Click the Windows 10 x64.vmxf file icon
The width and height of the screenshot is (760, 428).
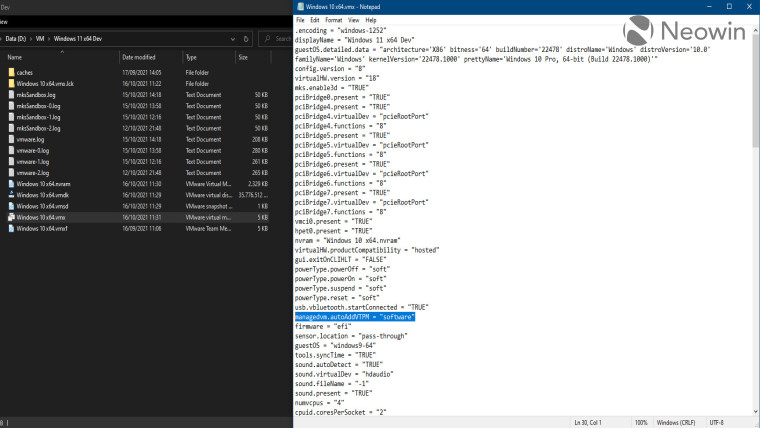(x=11, y=228)
